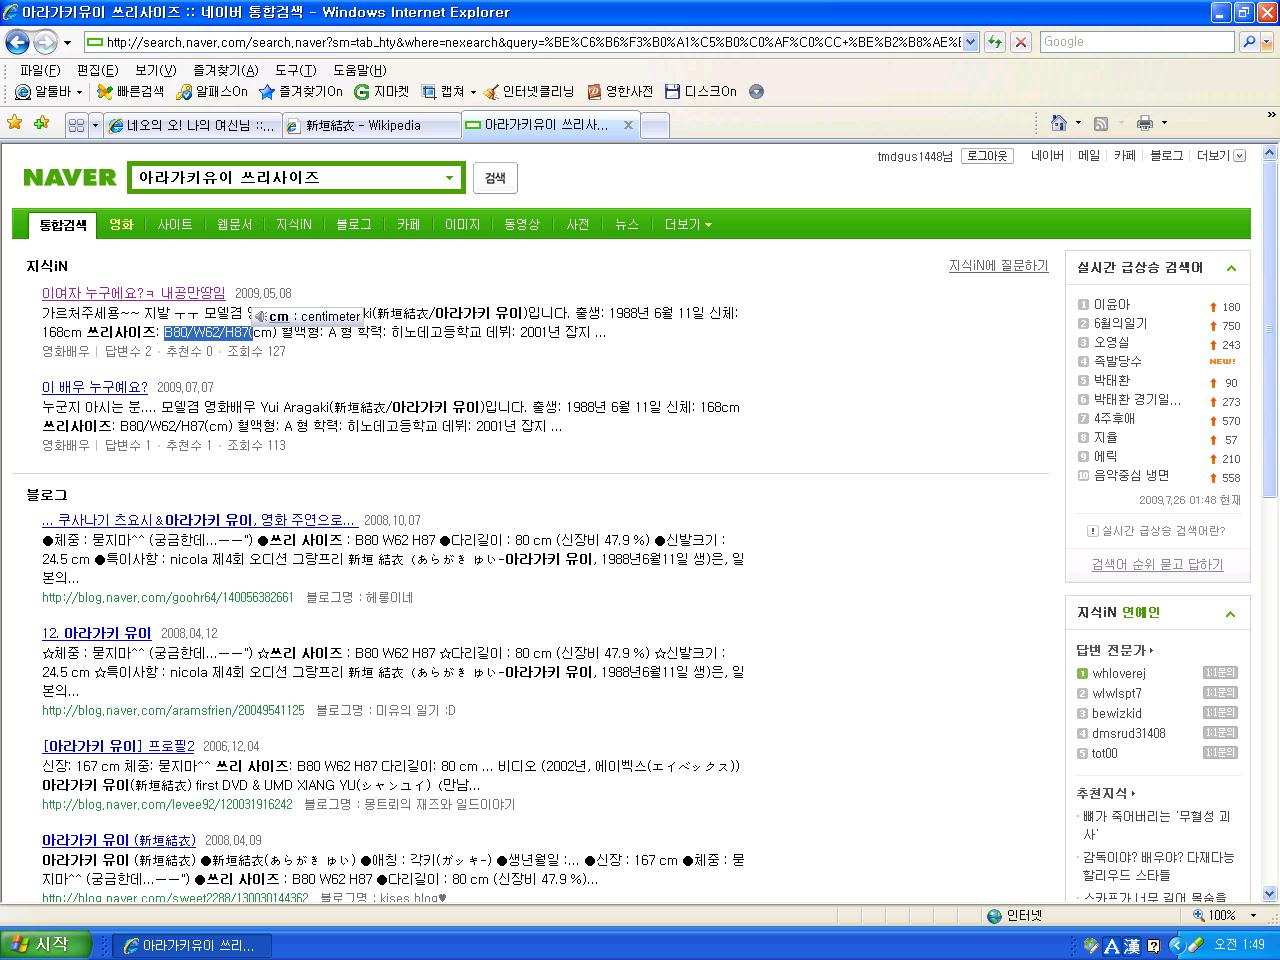Open Naver search box suggestion dropdown
Screen dimensions: 1280x960
coord(449,178)
